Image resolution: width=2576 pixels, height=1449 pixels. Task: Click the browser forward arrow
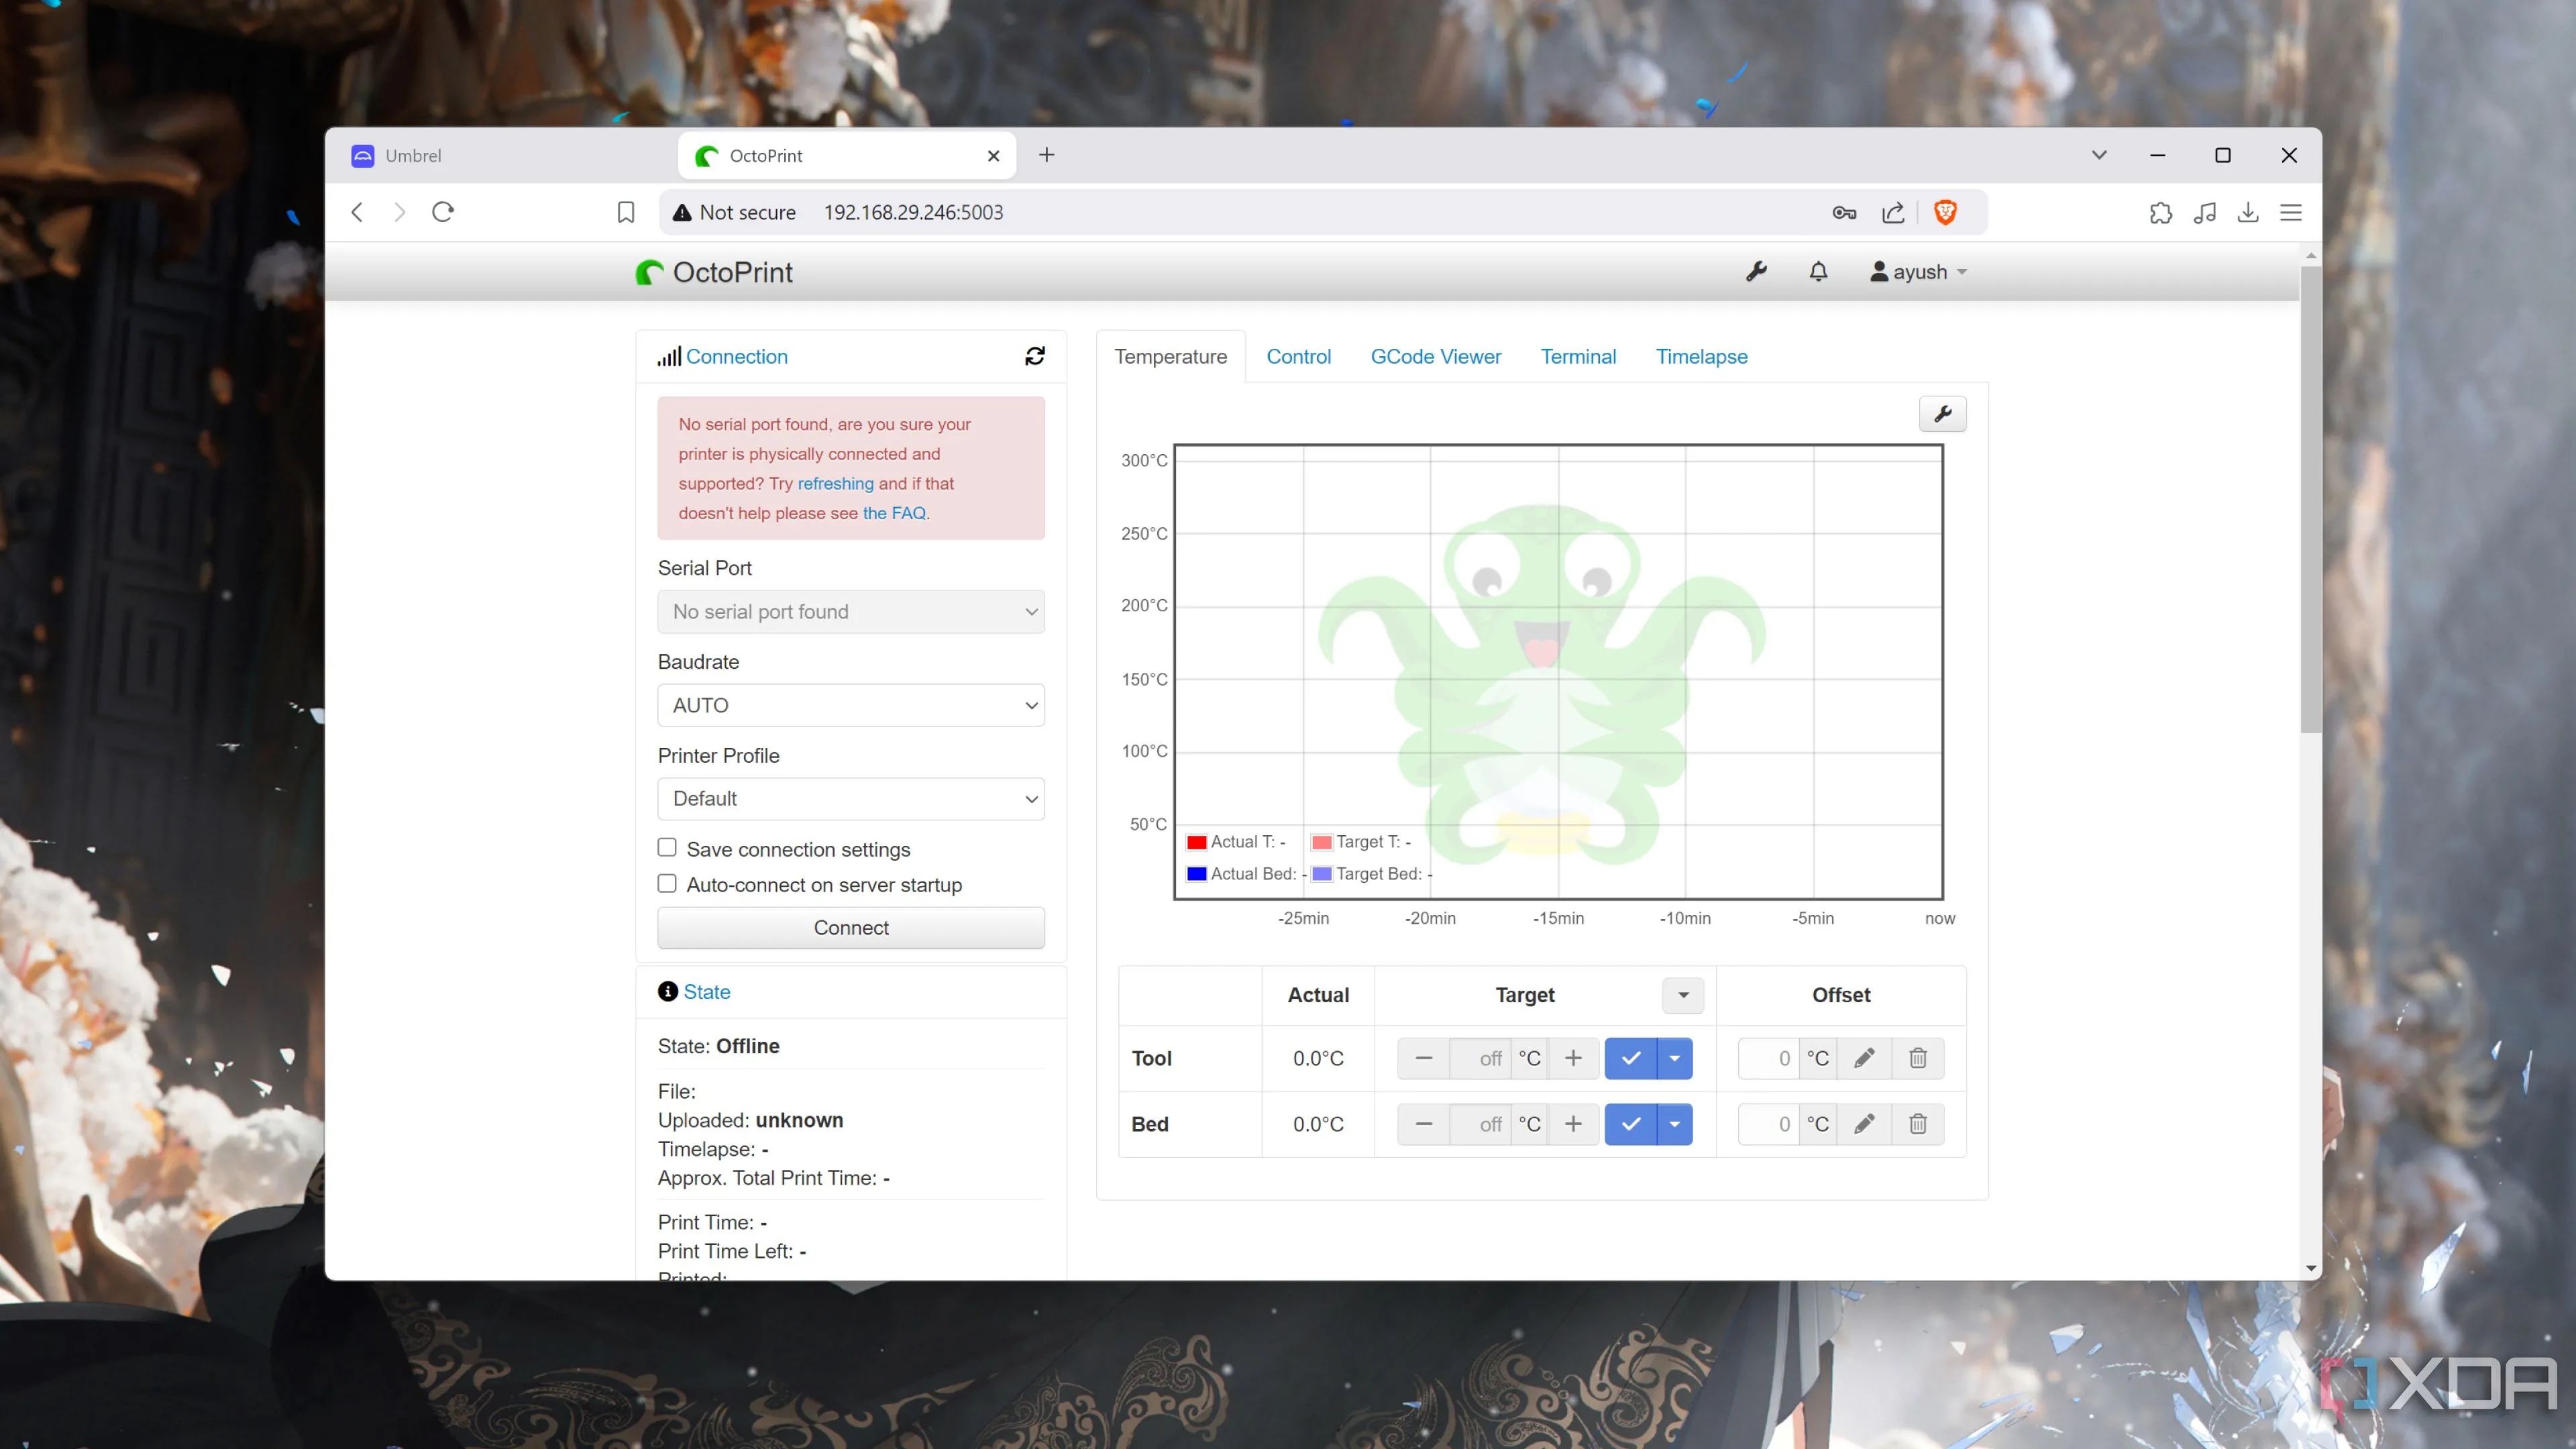tap(399, 212)
